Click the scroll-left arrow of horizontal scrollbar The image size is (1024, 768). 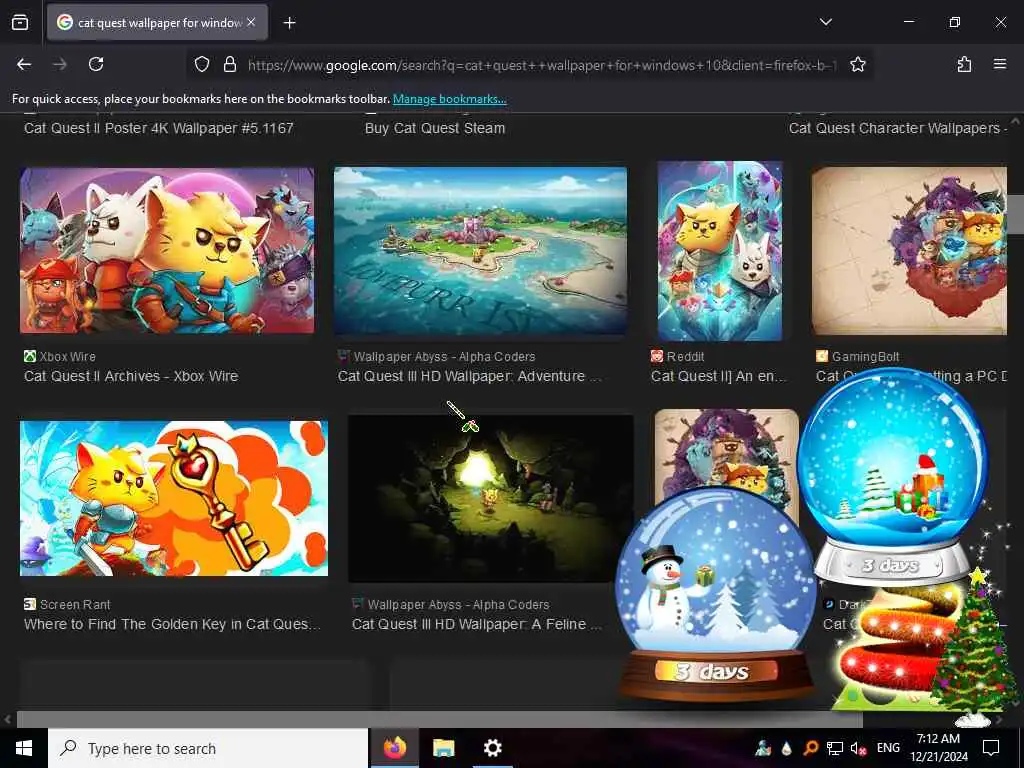click(x=7, y=720)
